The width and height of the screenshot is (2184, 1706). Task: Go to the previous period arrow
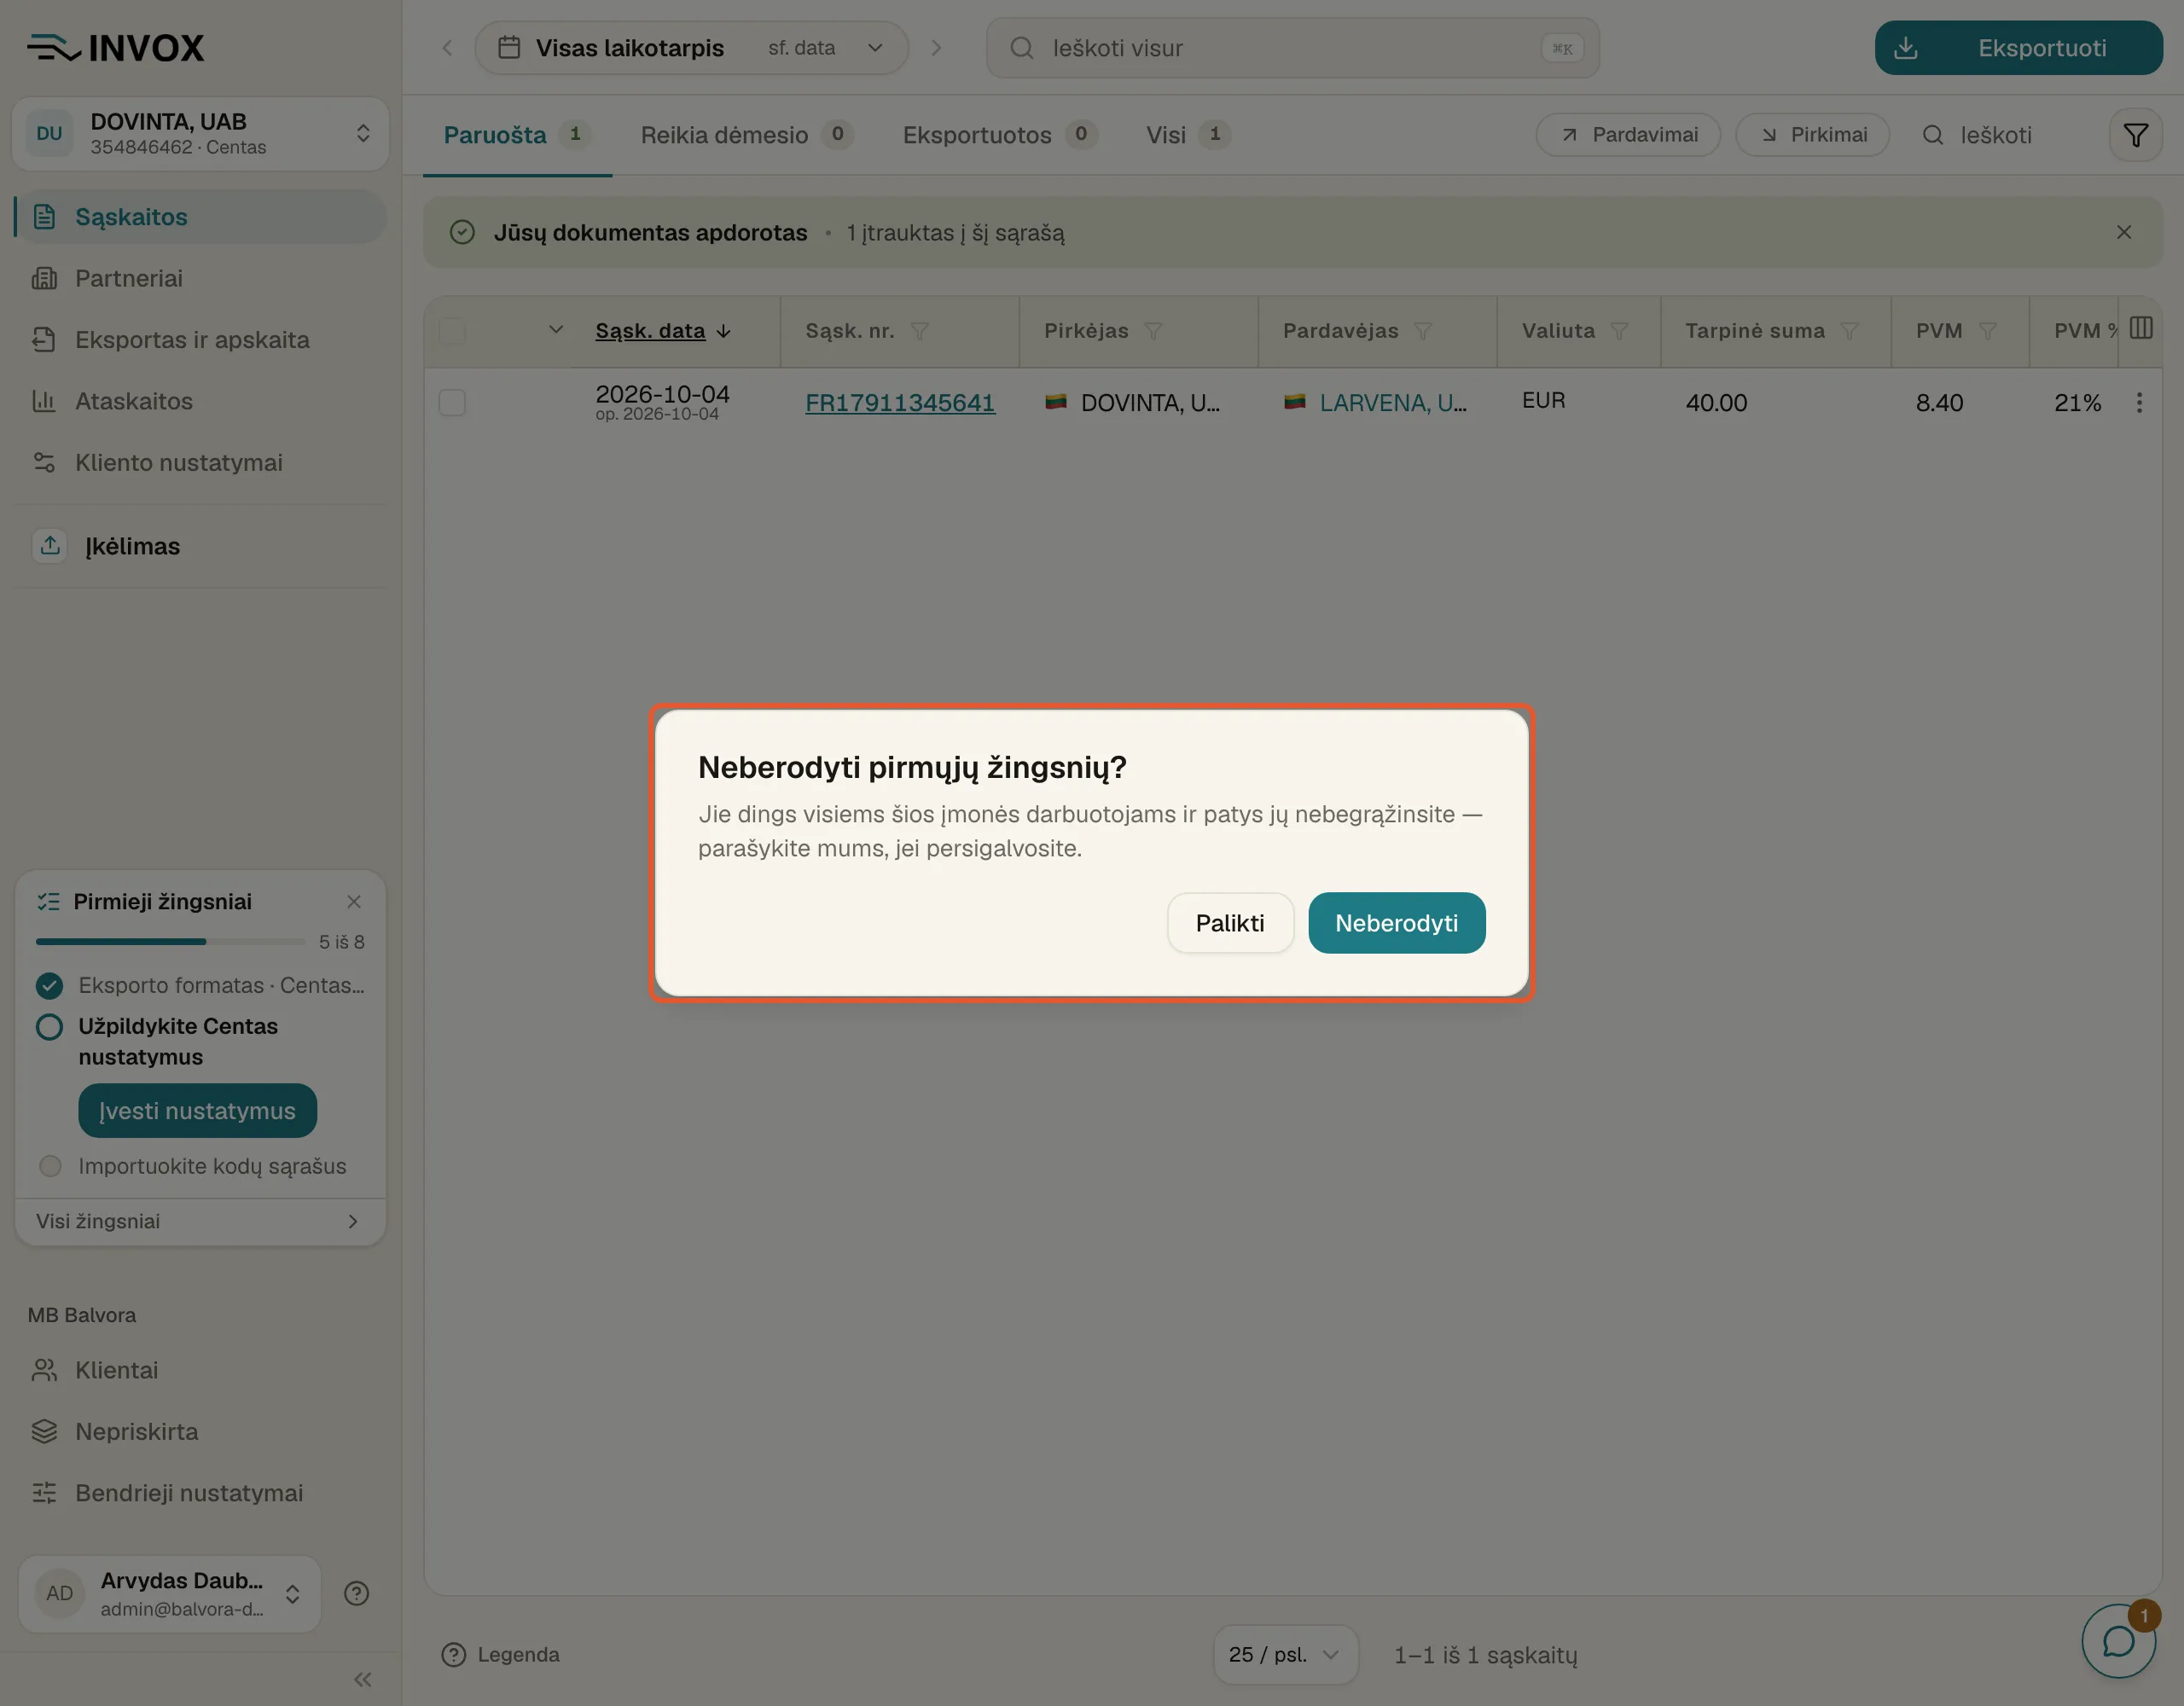[447, 48]
